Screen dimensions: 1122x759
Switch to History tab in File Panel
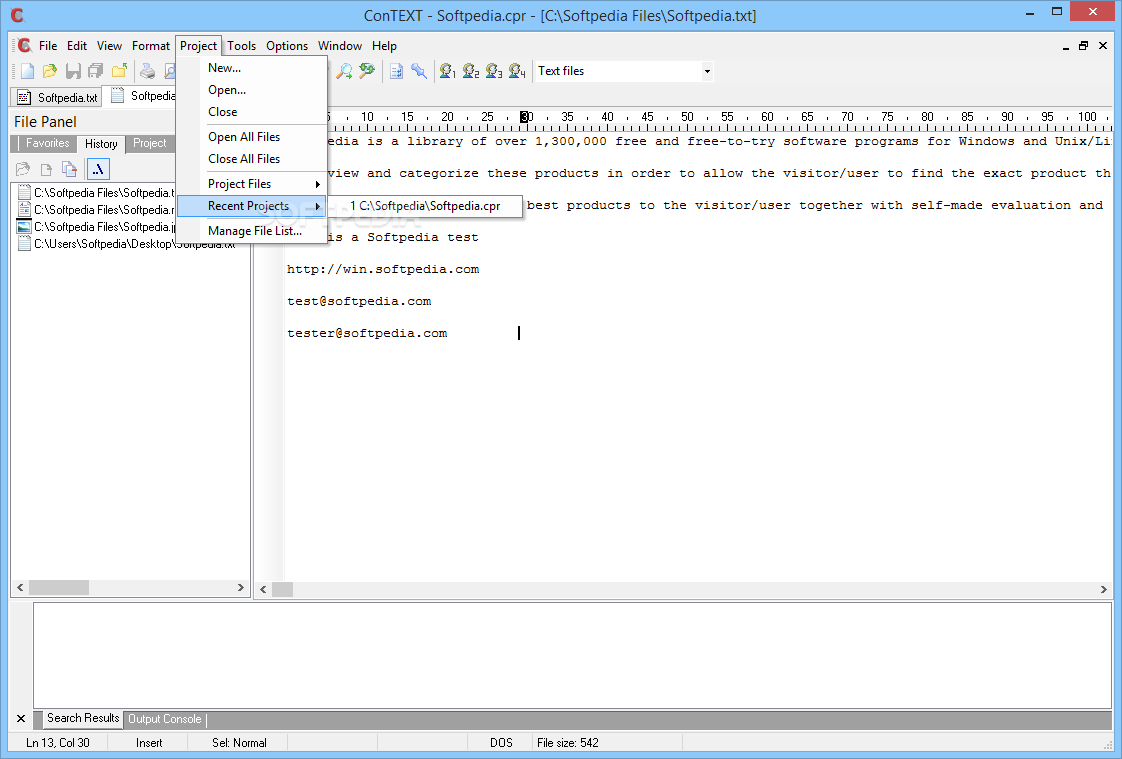click(101, 144)
